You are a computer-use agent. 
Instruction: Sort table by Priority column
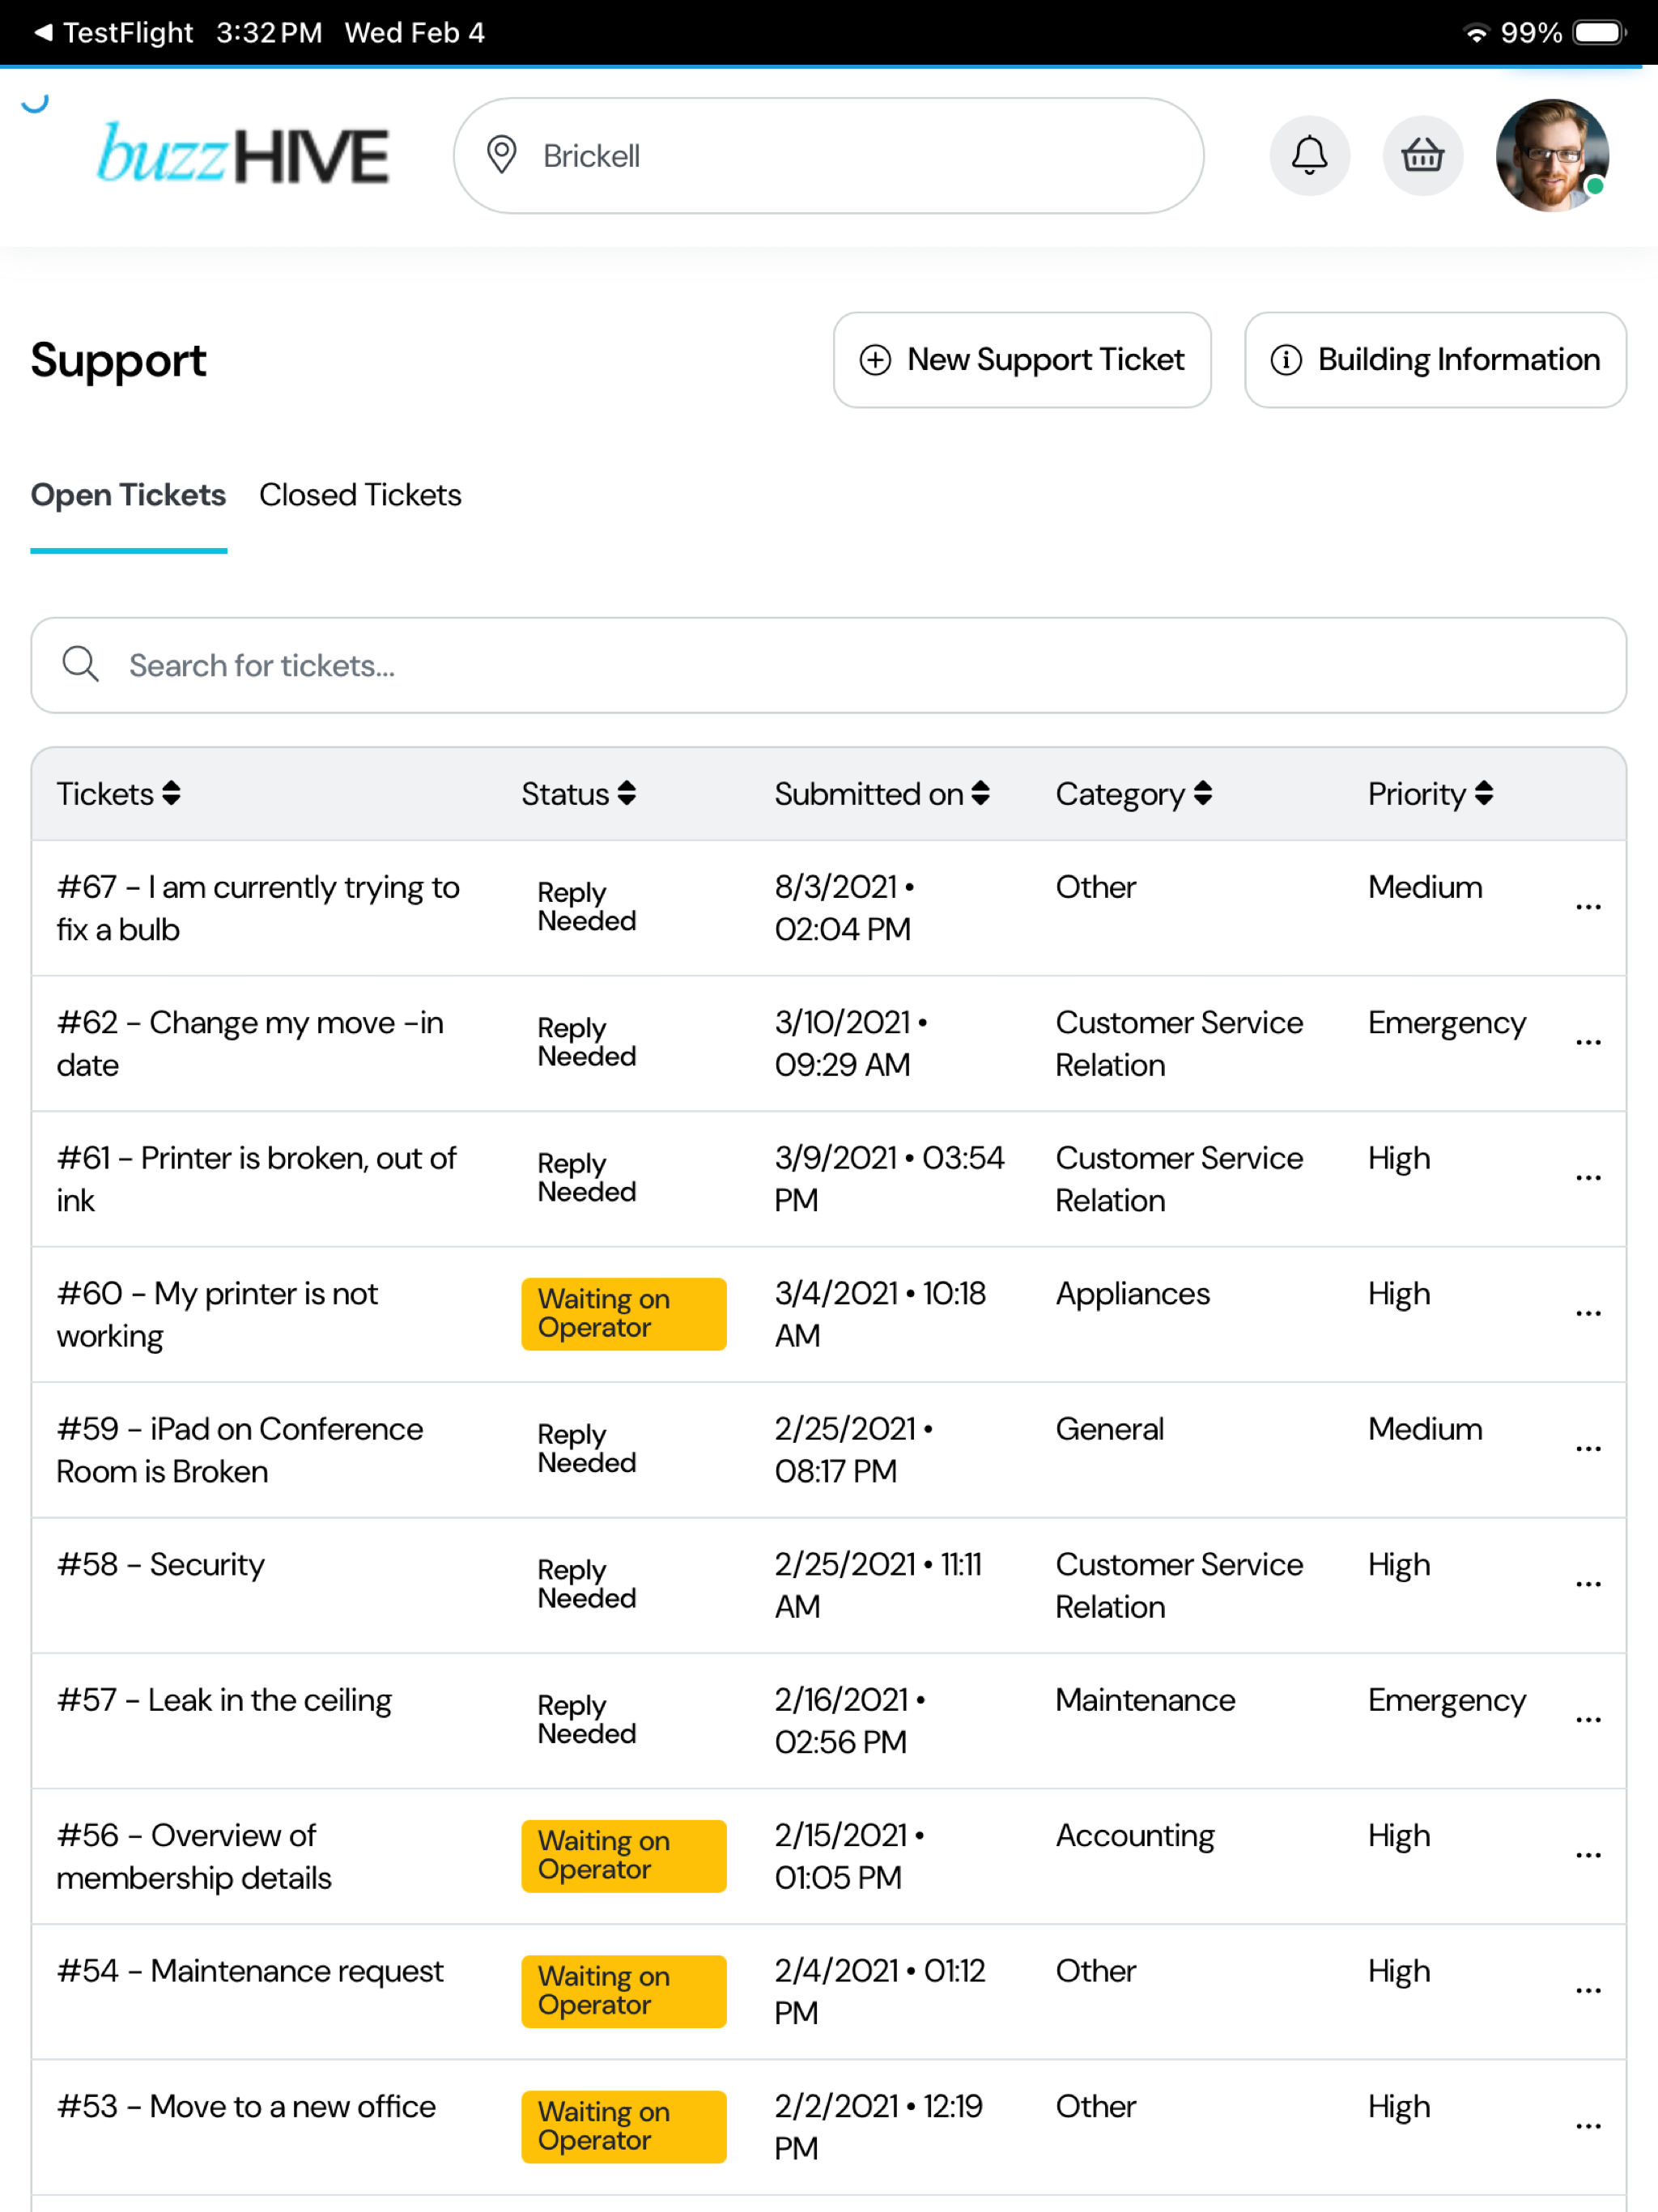click(1430, 793)
